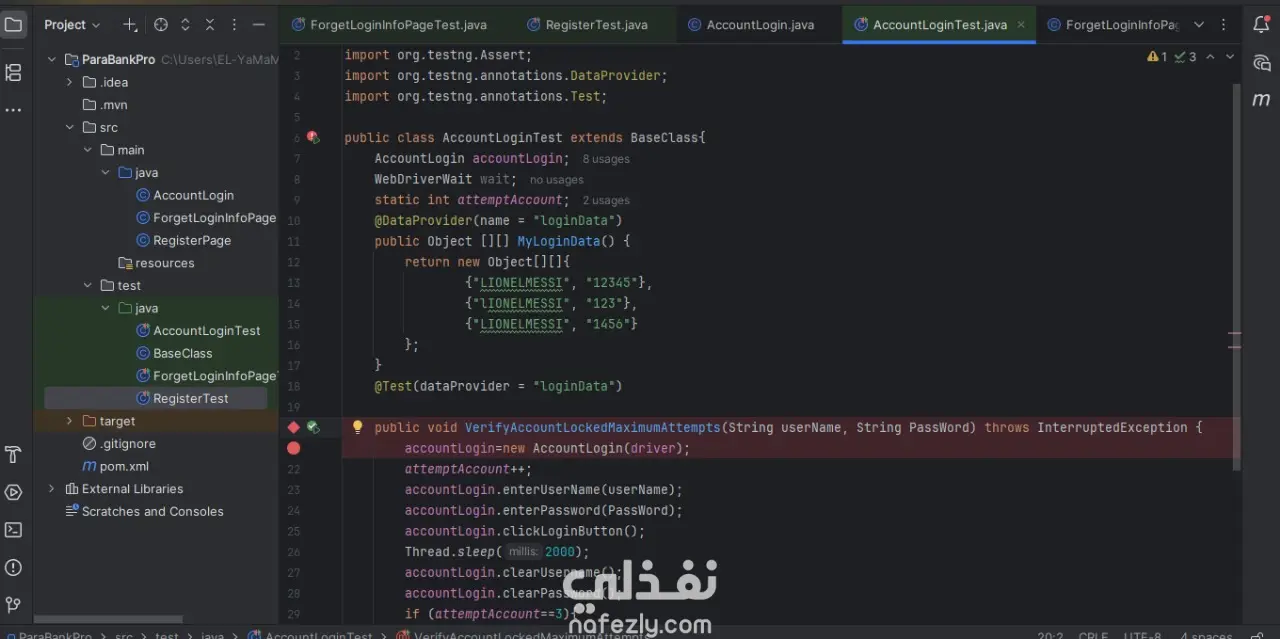This screenshot has width=1280, height=639.
Task: Click the Project panel horizontal scrollbar
Action: coord(108,620)
